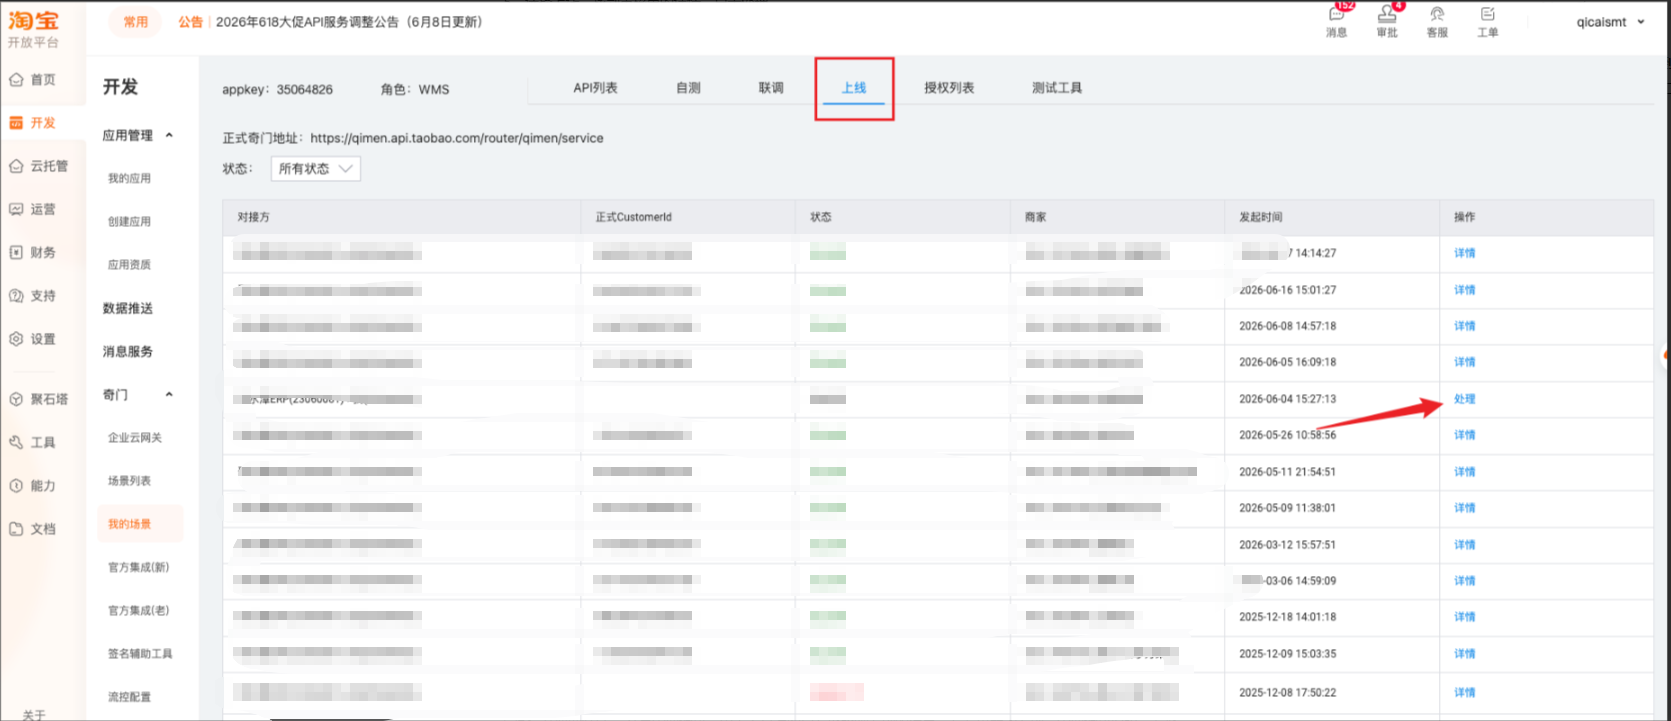
Task: Open the 审批 approval icon
Action: (x=1387, y=21)
